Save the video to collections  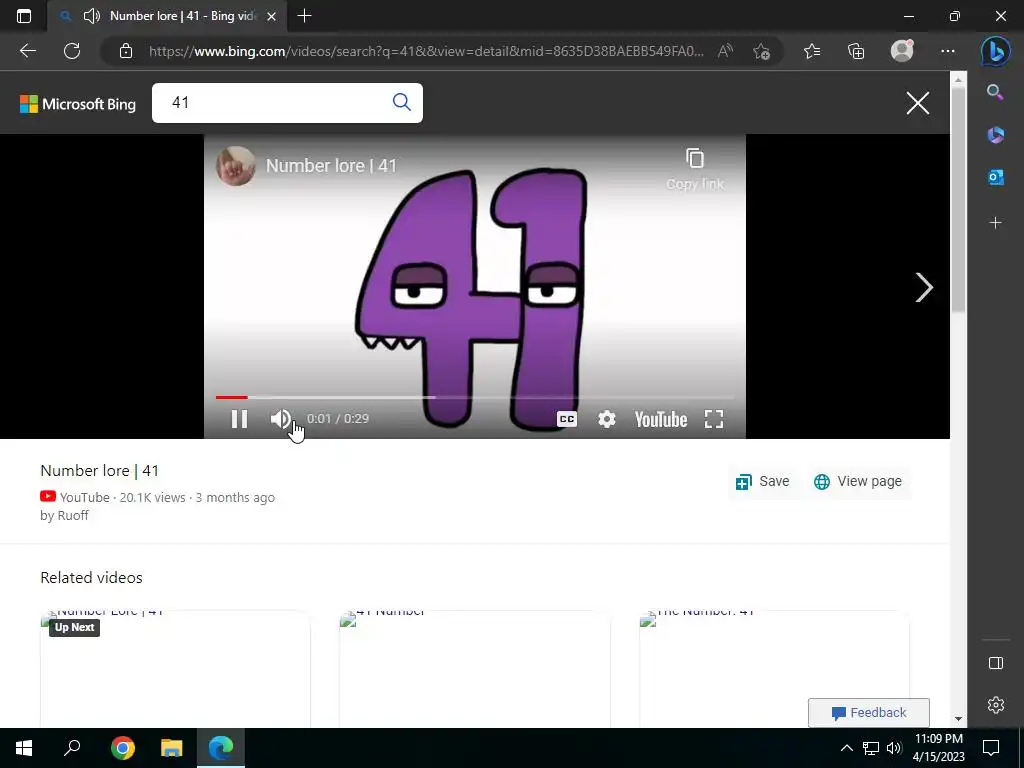point(762,482)
